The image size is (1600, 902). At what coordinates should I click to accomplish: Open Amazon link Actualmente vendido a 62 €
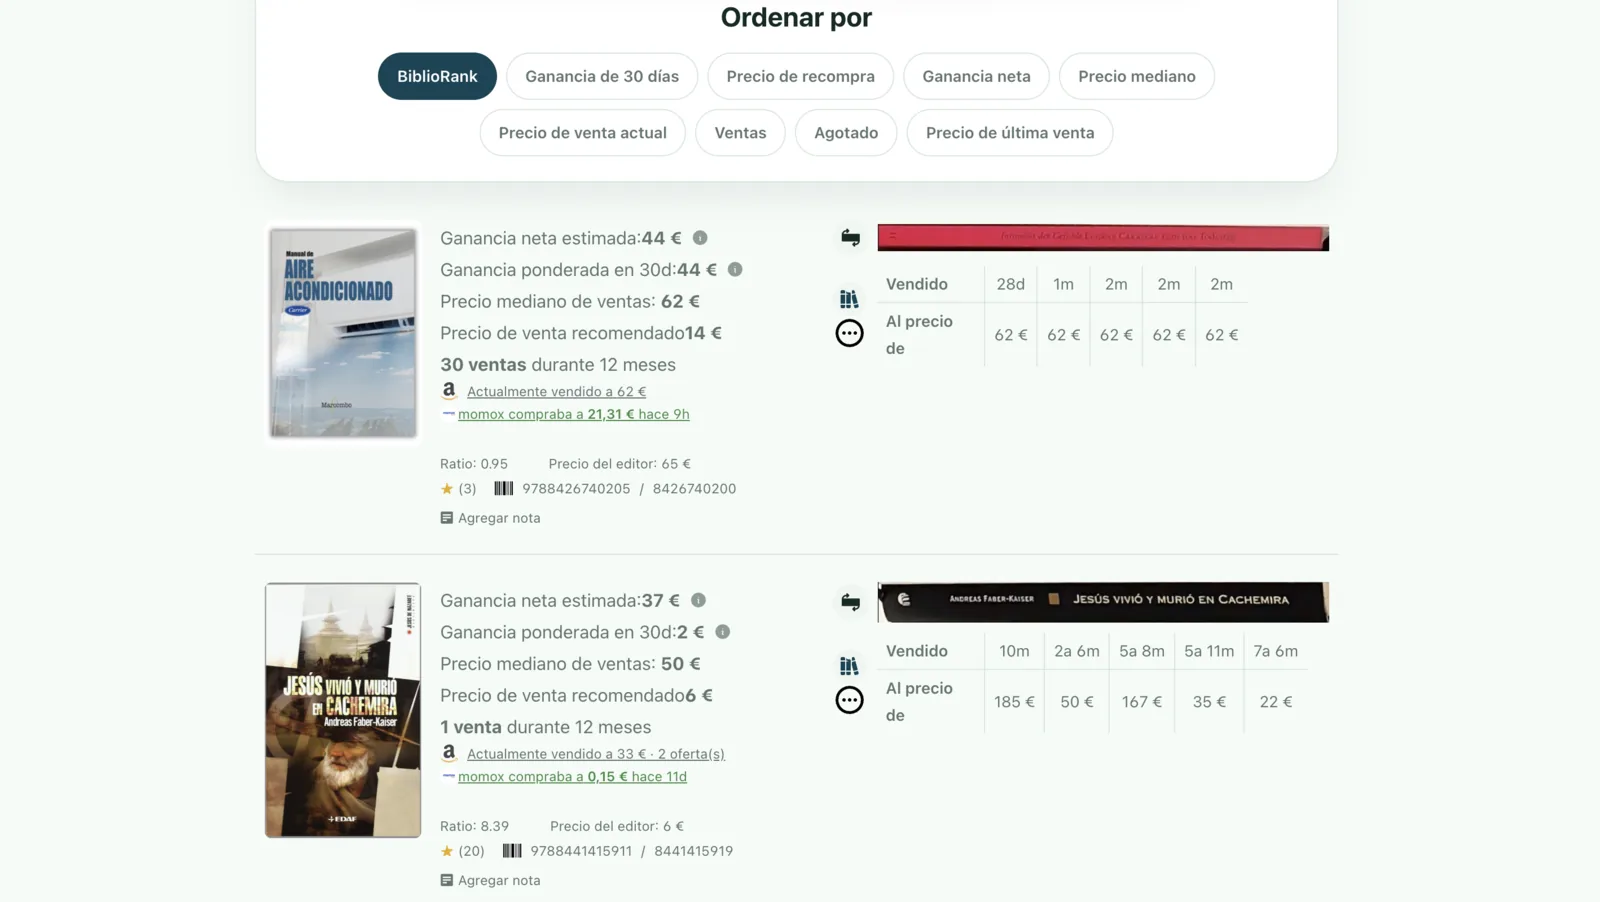pyautogui.click(x=556, y=392)
